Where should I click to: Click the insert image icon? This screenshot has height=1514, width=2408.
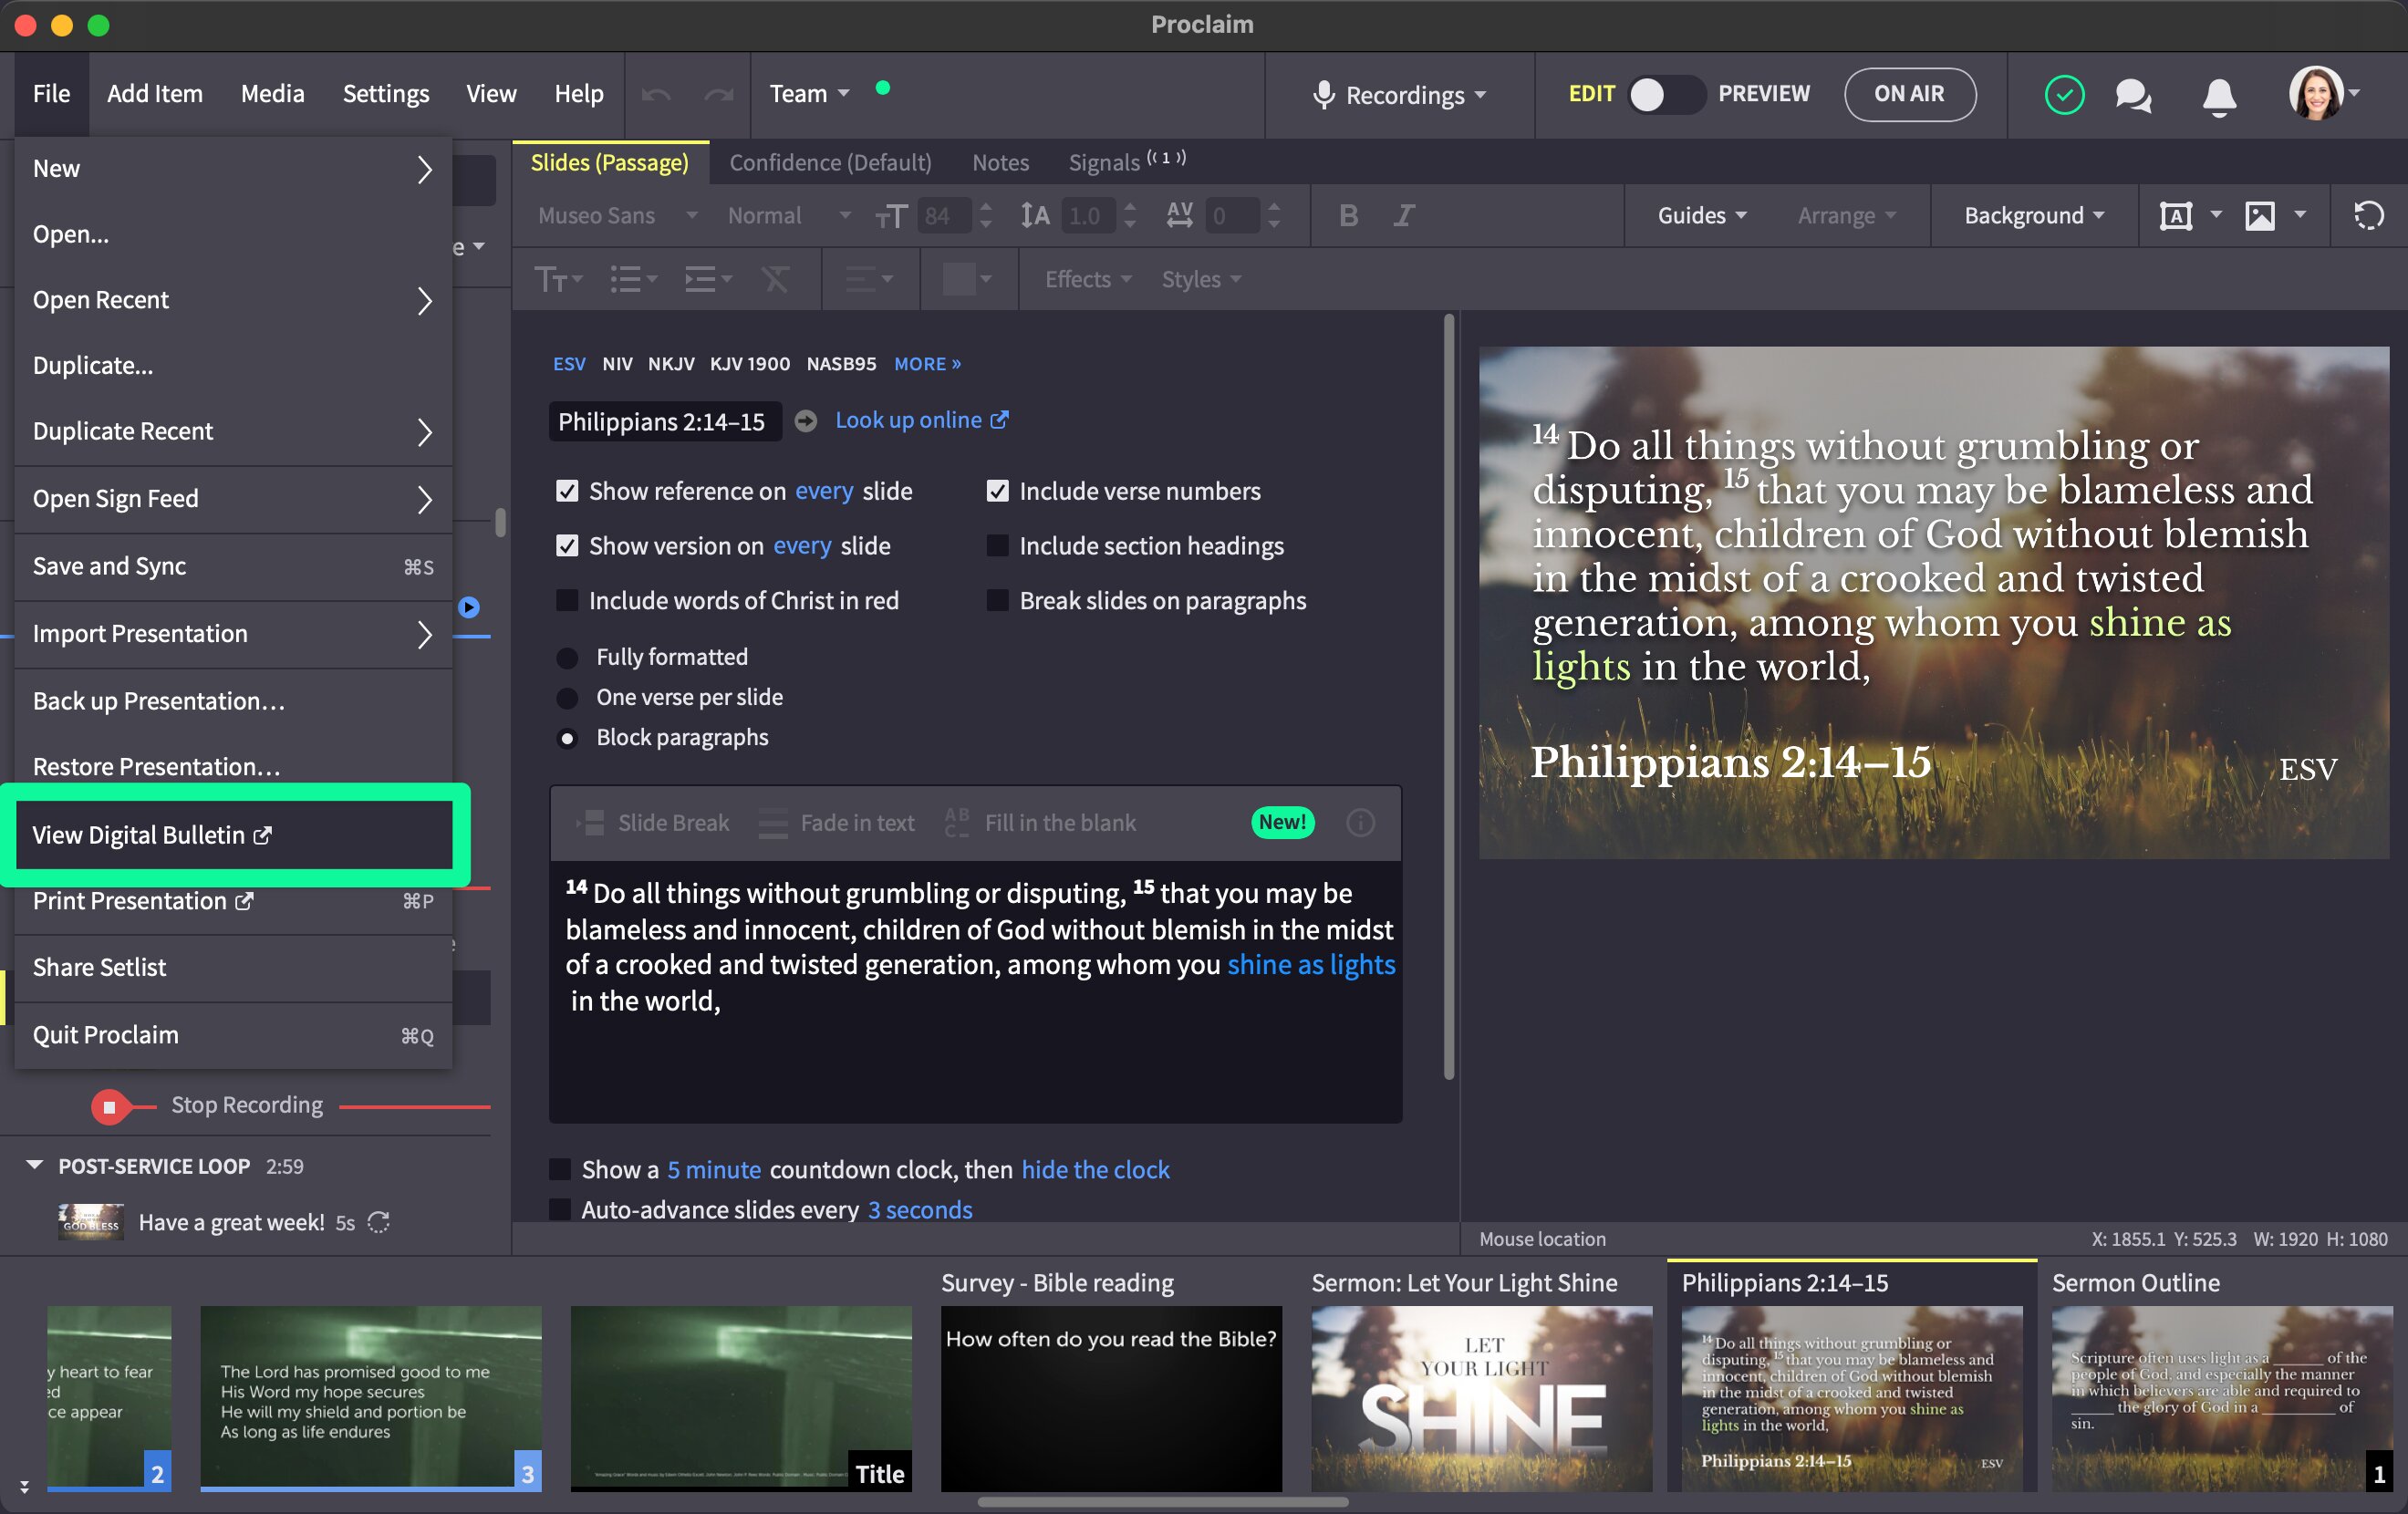click(2260, 215)
